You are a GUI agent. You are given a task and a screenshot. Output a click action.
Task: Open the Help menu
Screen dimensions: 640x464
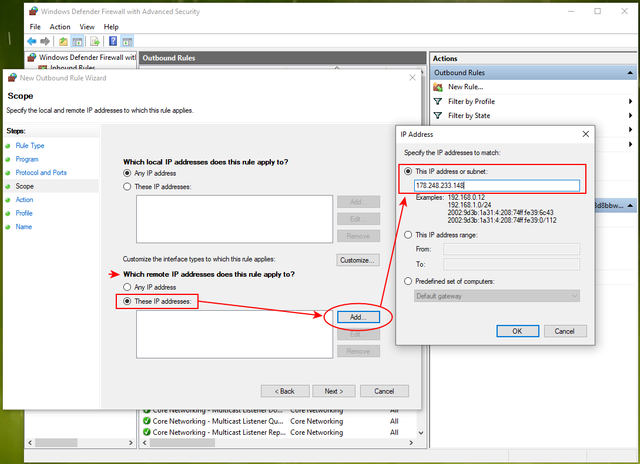[x=111, y=27]
